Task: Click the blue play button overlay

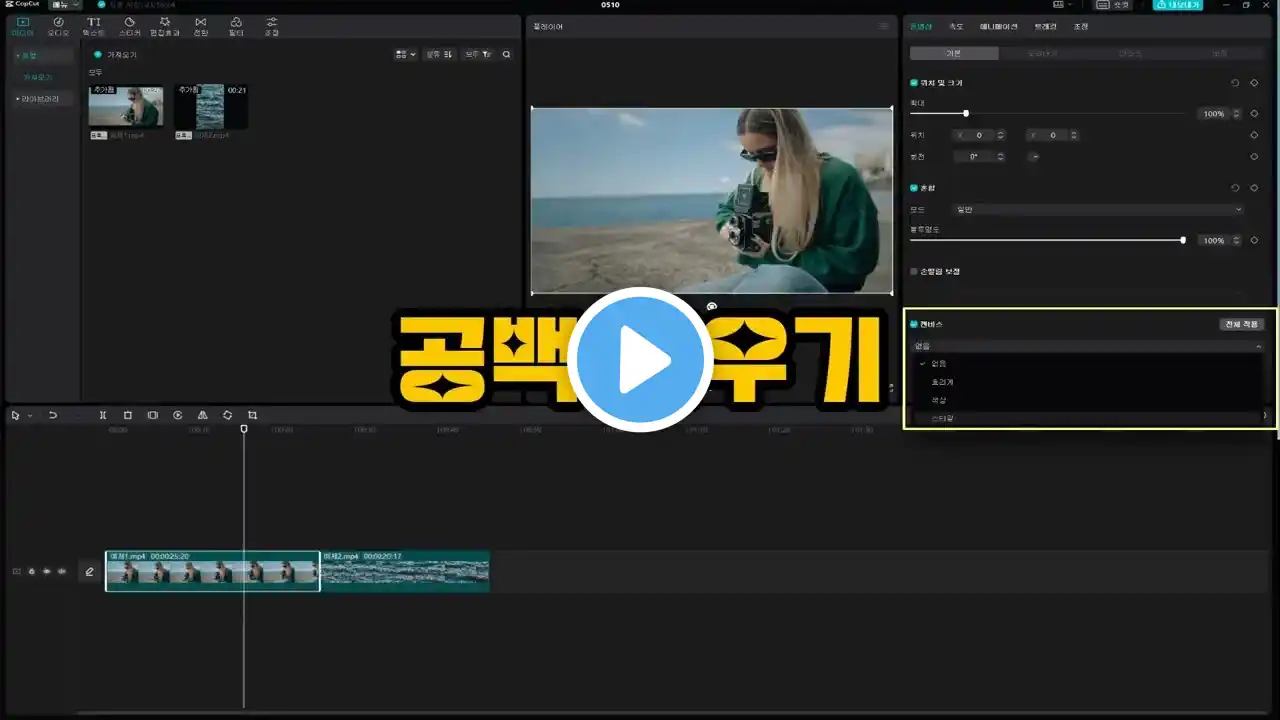Action: [640, 360]
